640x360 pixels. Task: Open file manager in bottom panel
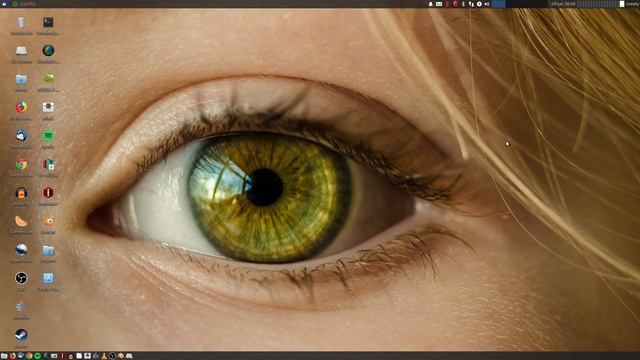(4, 356)
